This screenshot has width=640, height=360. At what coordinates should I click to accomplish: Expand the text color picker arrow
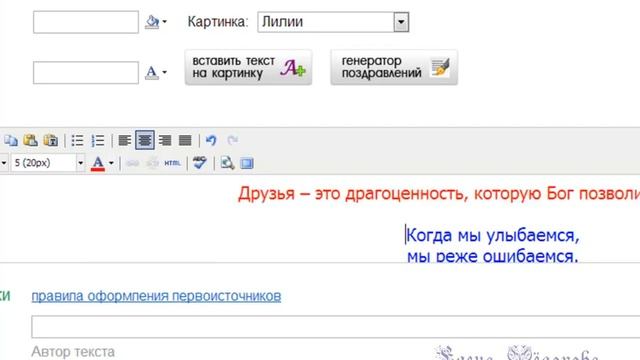111,163
